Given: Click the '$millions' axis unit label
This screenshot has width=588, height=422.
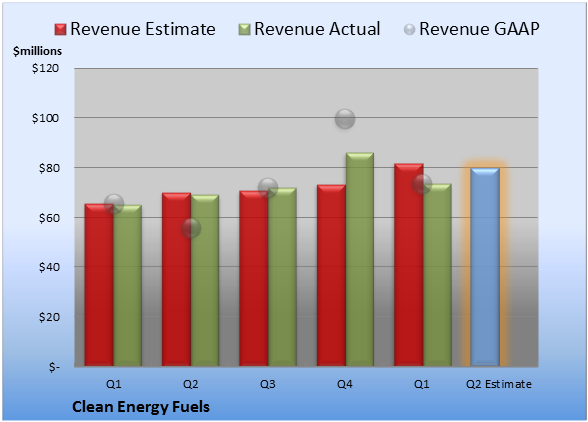Looking at the screenshot, I should (x=37, y=51).
